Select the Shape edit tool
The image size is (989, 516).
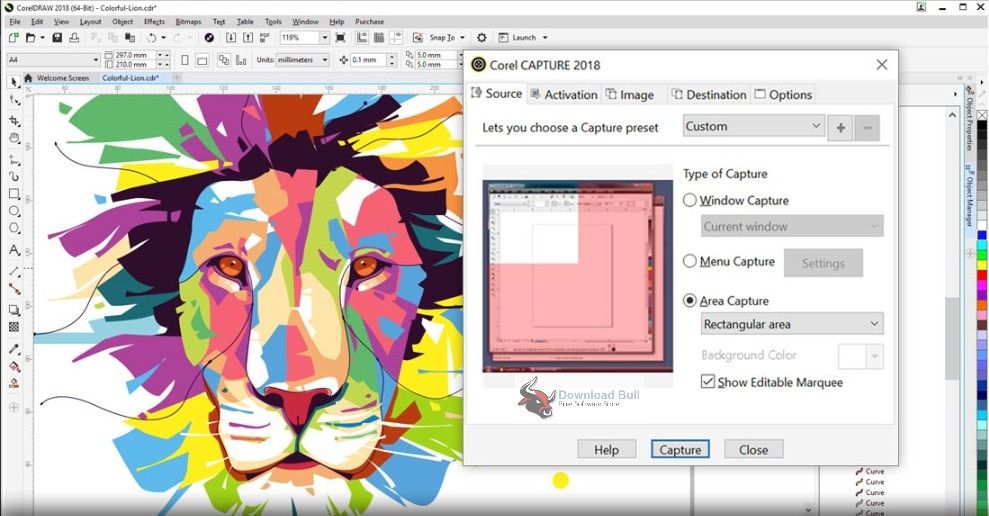pos(14,100)
